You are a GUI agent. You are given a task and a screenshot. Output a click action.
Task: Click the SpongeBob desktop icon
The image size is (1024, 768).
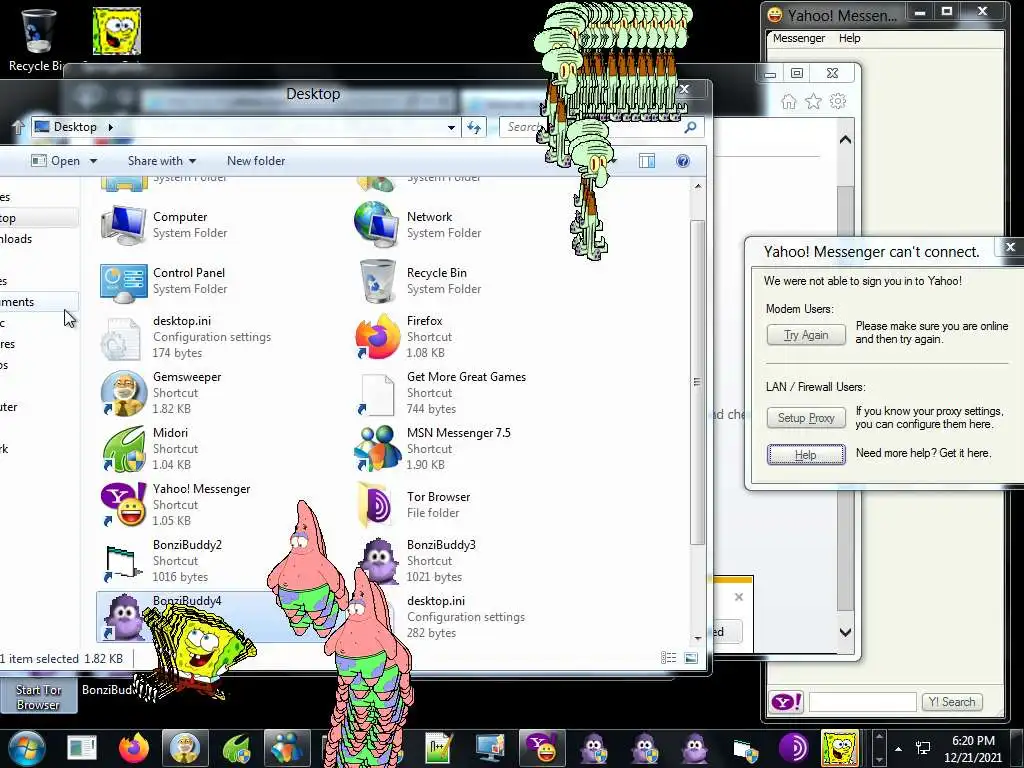(x=117, y=31)
